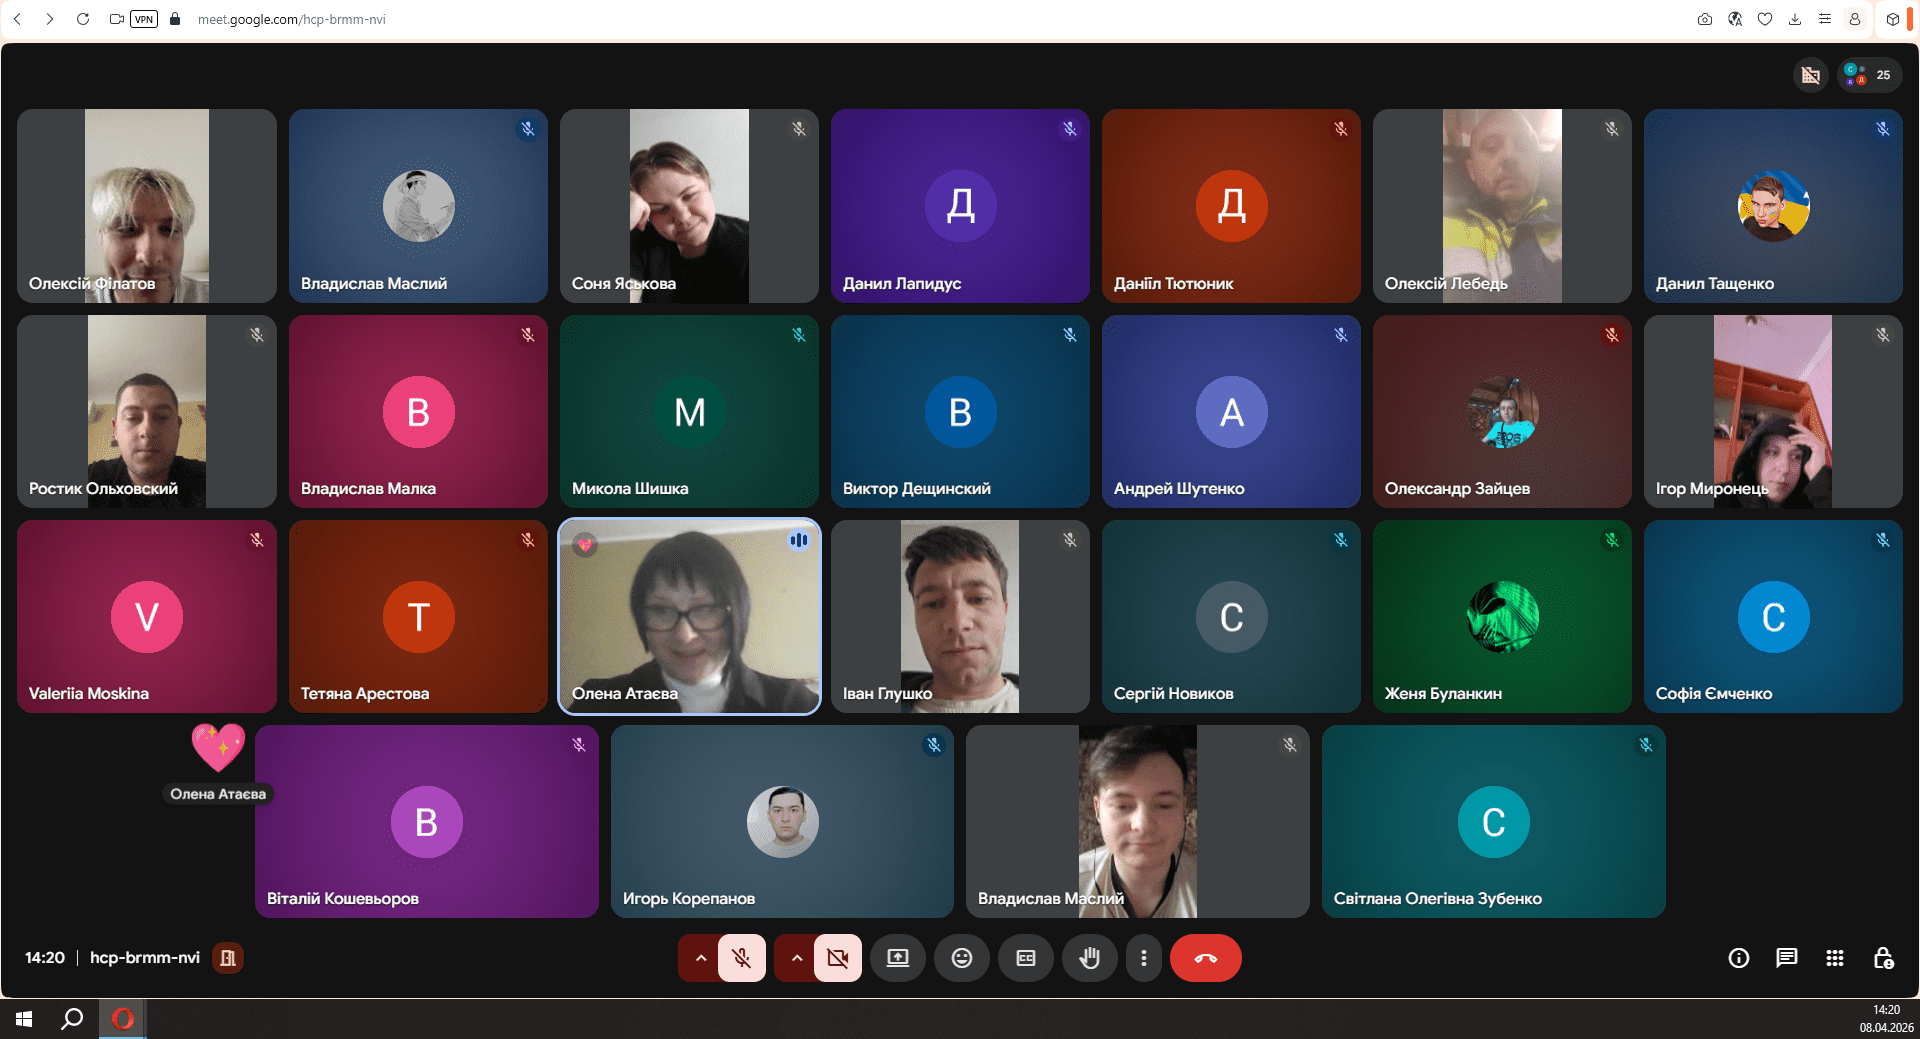Click the meeting code hcp-brmm-nvi
The width and height of the screenshot is (1920, 1039).
(145, 958)
